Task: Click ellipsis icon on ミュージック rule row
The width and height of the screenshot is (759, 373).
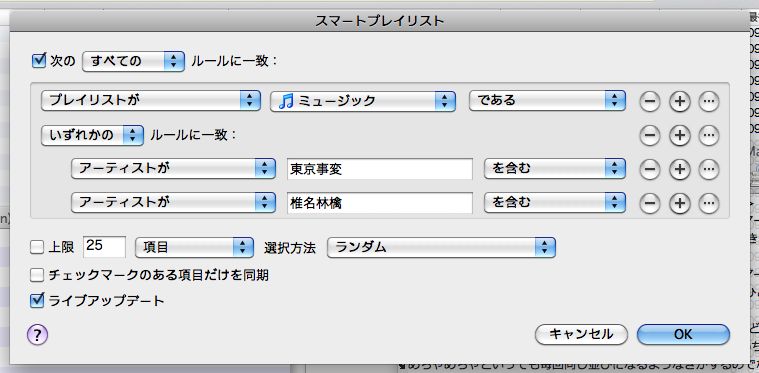Action: coord(709,102)
